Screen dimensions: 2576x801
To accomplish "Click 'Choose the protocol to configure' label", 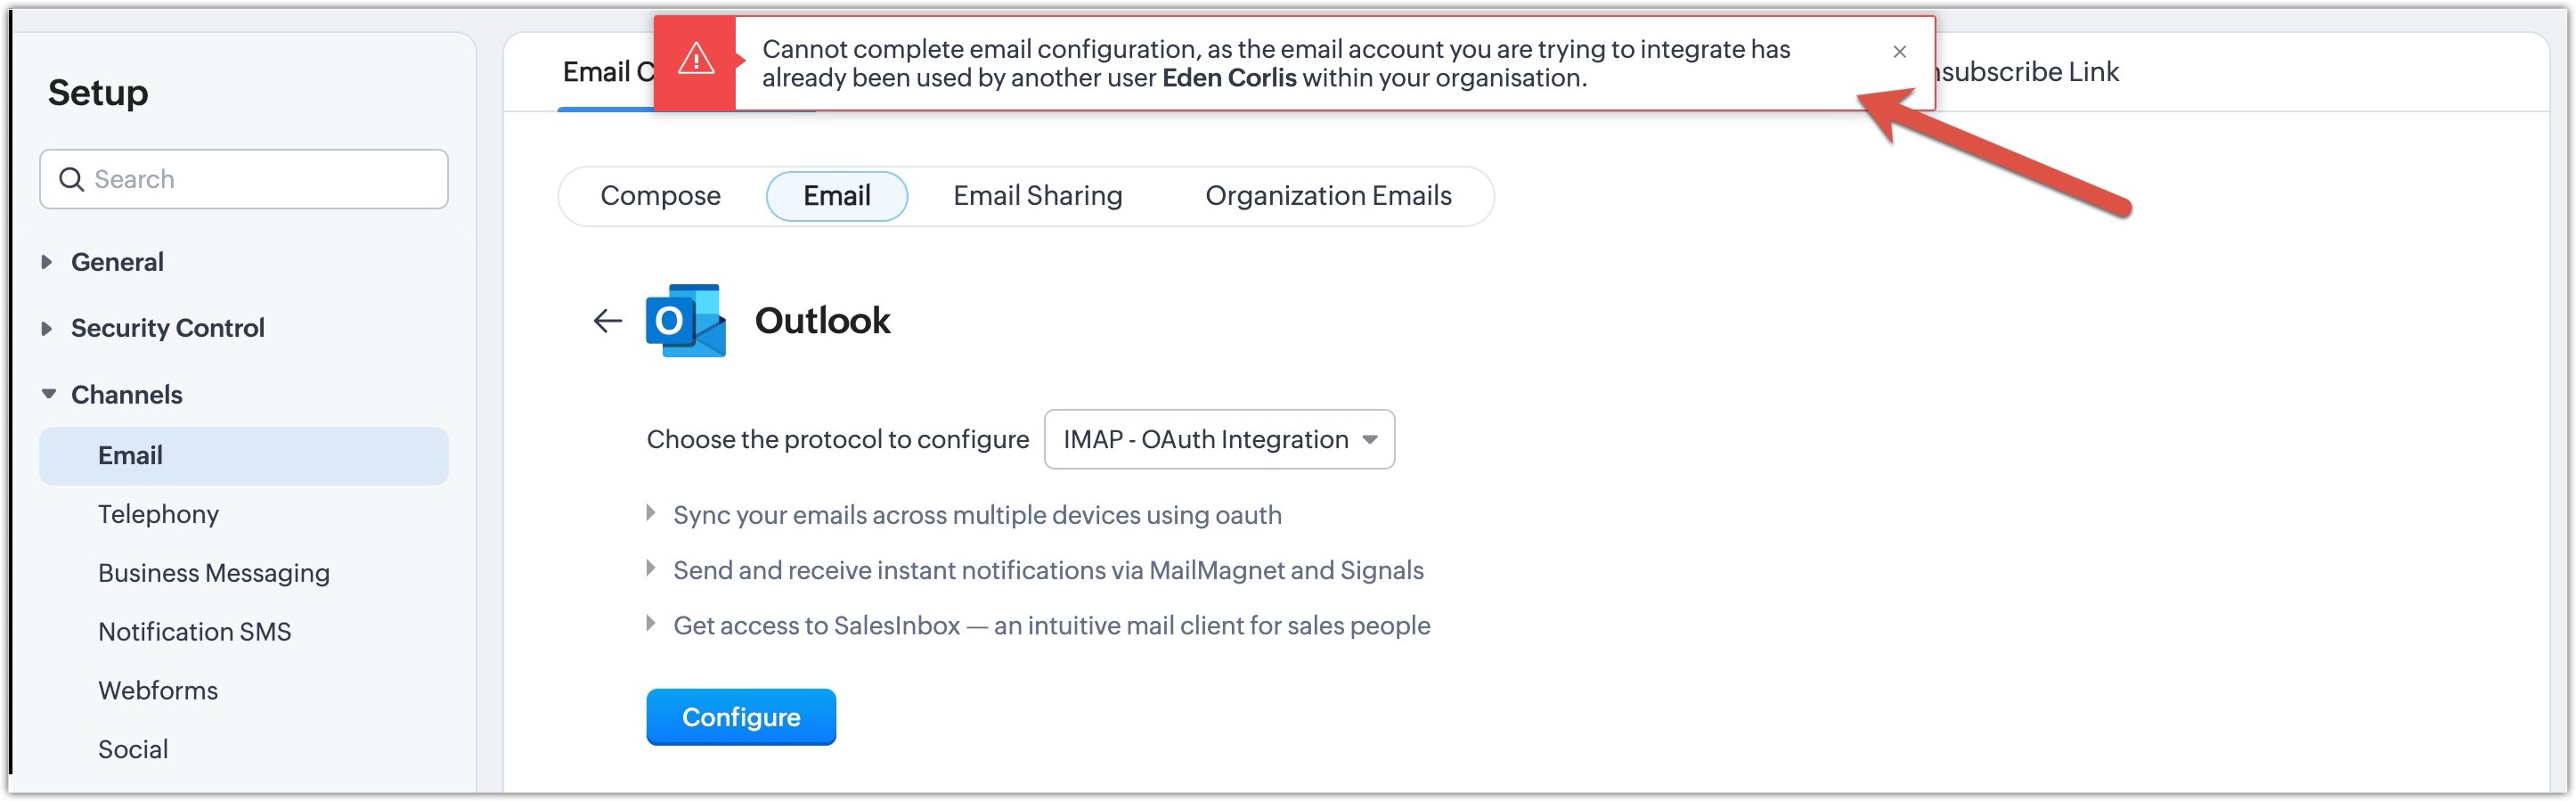I will [x=838, y=440].
